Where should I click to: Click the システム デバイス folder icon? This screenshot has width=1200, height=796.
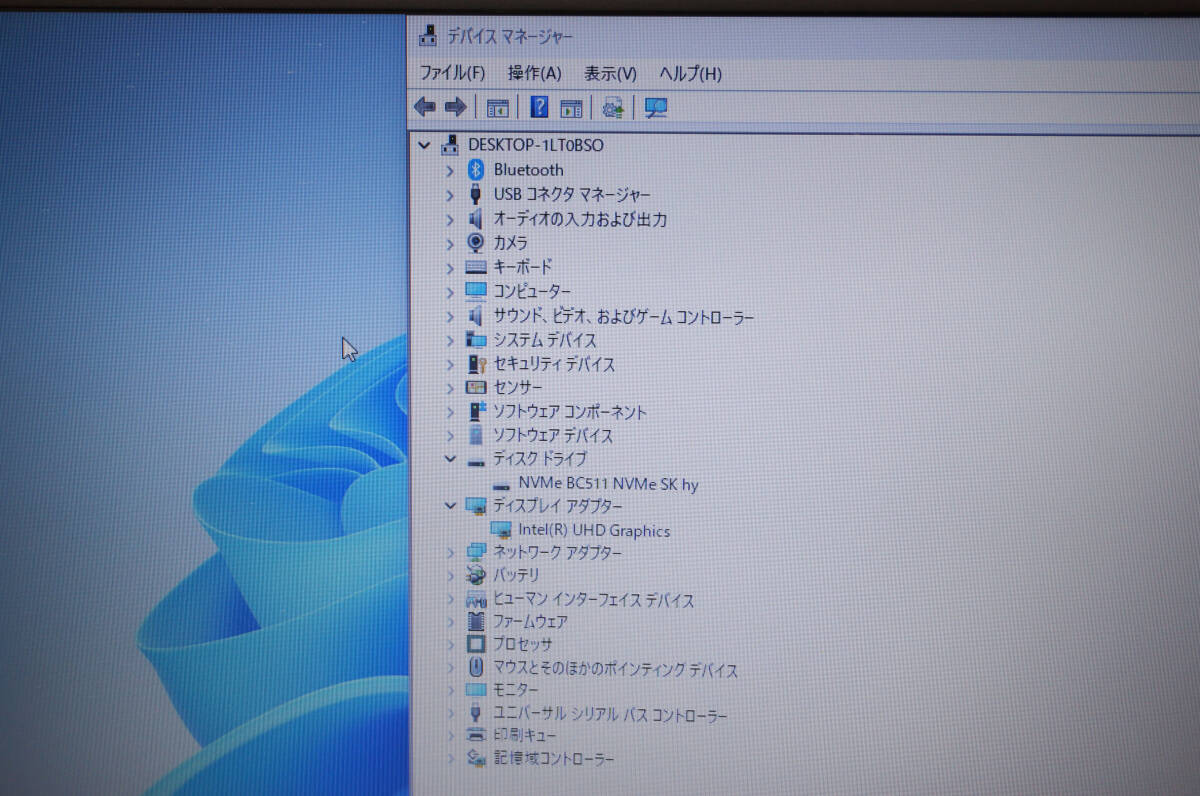476,340
